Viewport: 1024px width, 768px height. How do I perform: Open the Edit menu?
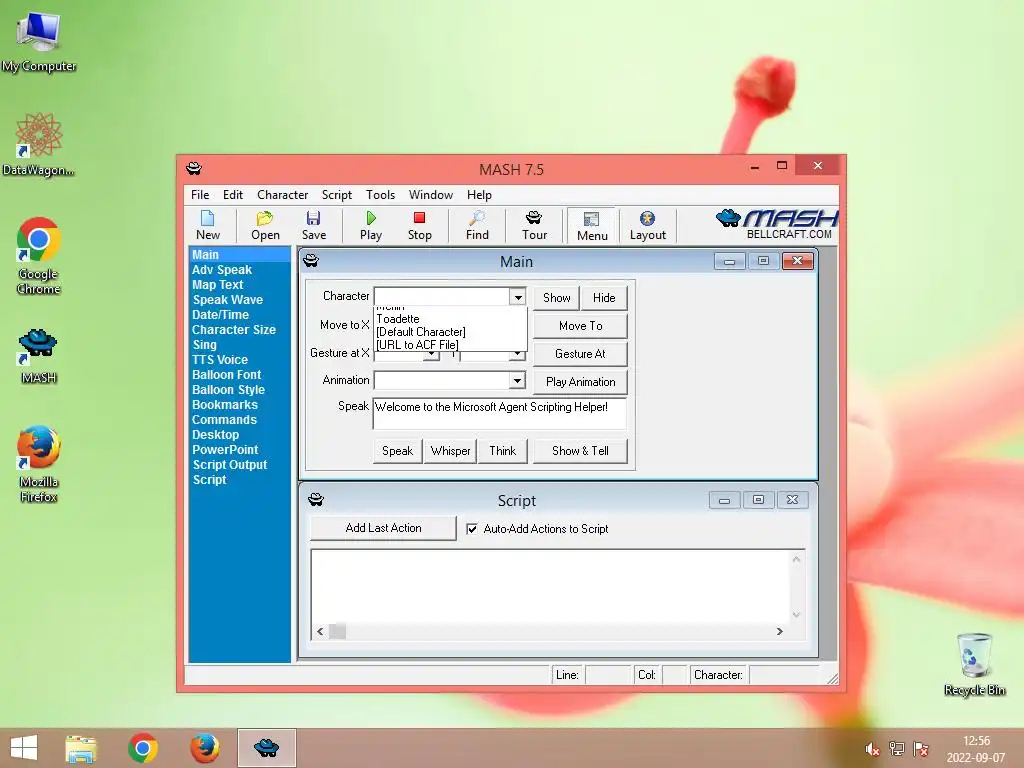pyautogui.click(x=232, y=195)
